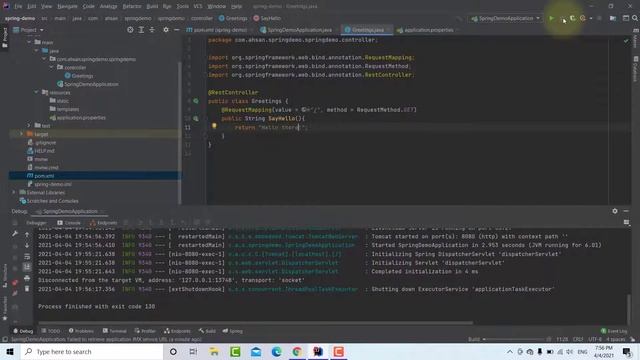Open Search Everywhere with the magnifier icon

click(635, 18)
